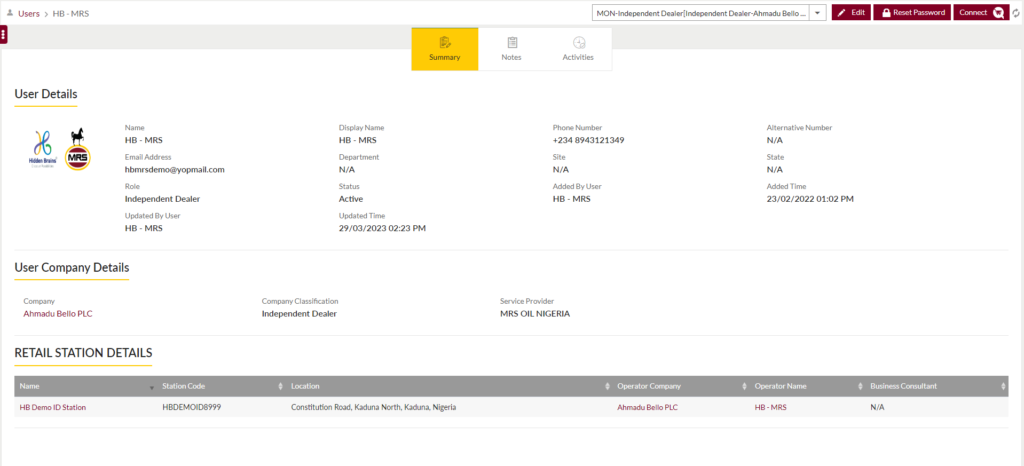
Task: Open the red three-dot side panel handle
Action: tap(3, 35)
